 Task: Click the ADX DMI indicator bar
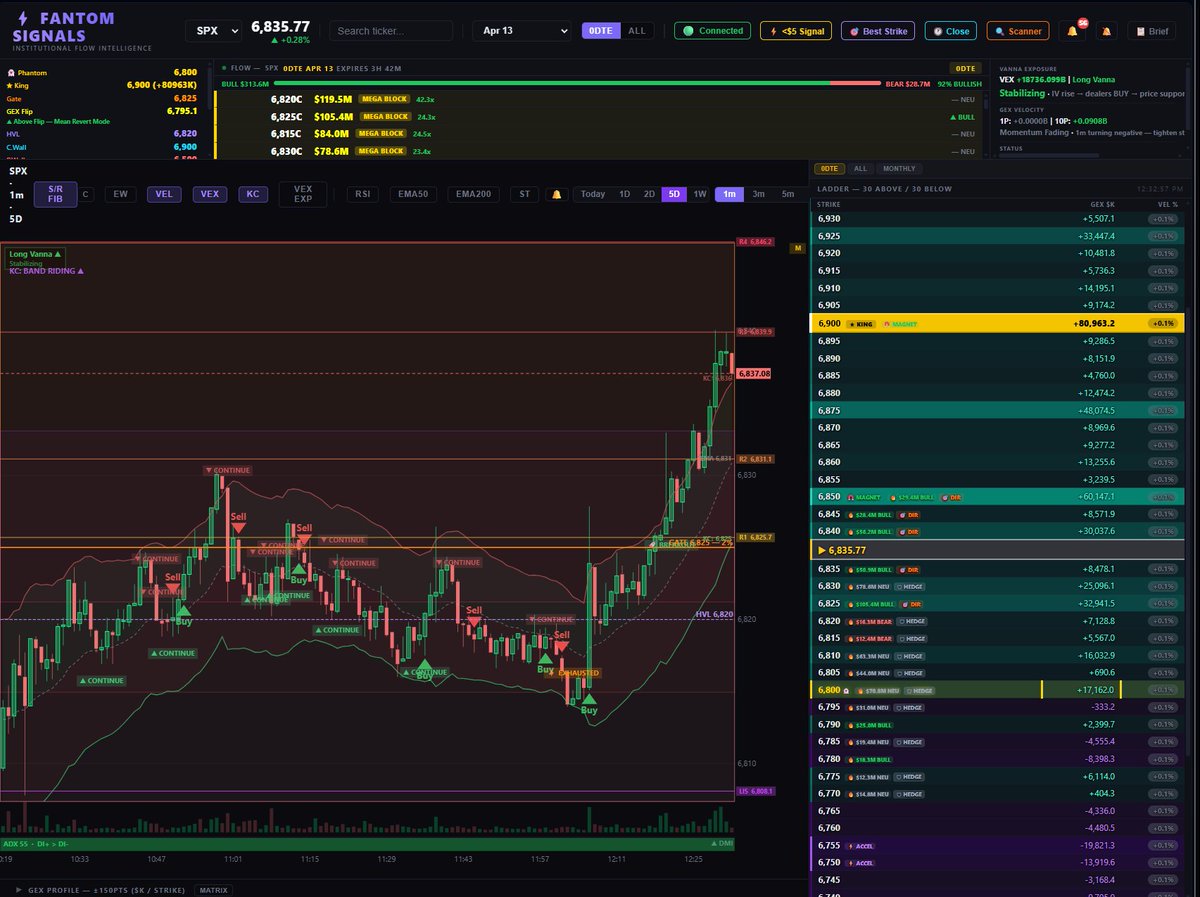pyautogui.click(x=366, y=844)
